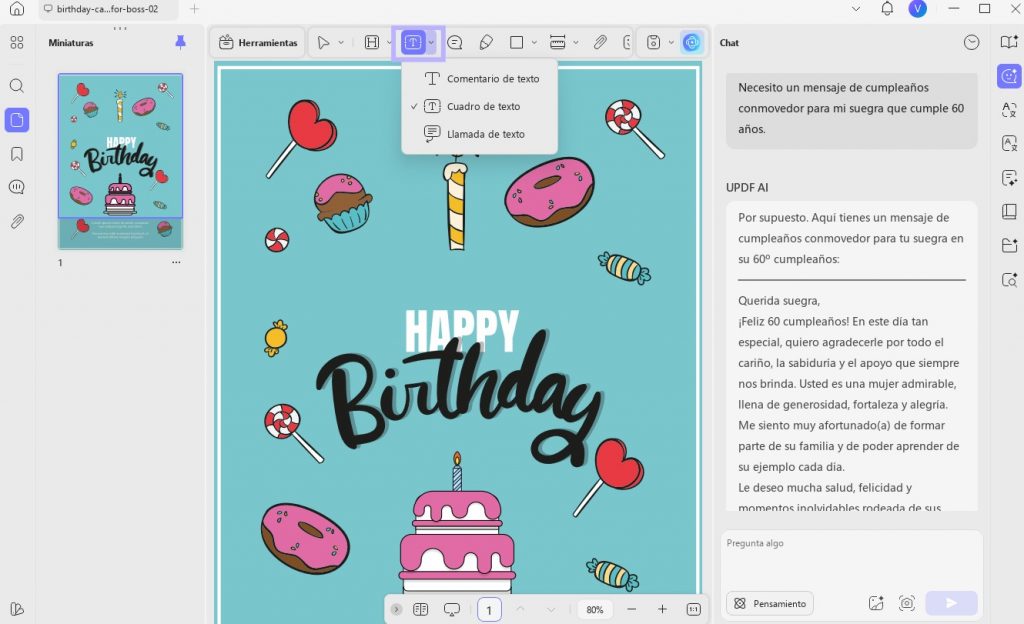Zoom in with the plus button
The width and height of the screenshot is (1024, 624).
click(x=662, y=609)
